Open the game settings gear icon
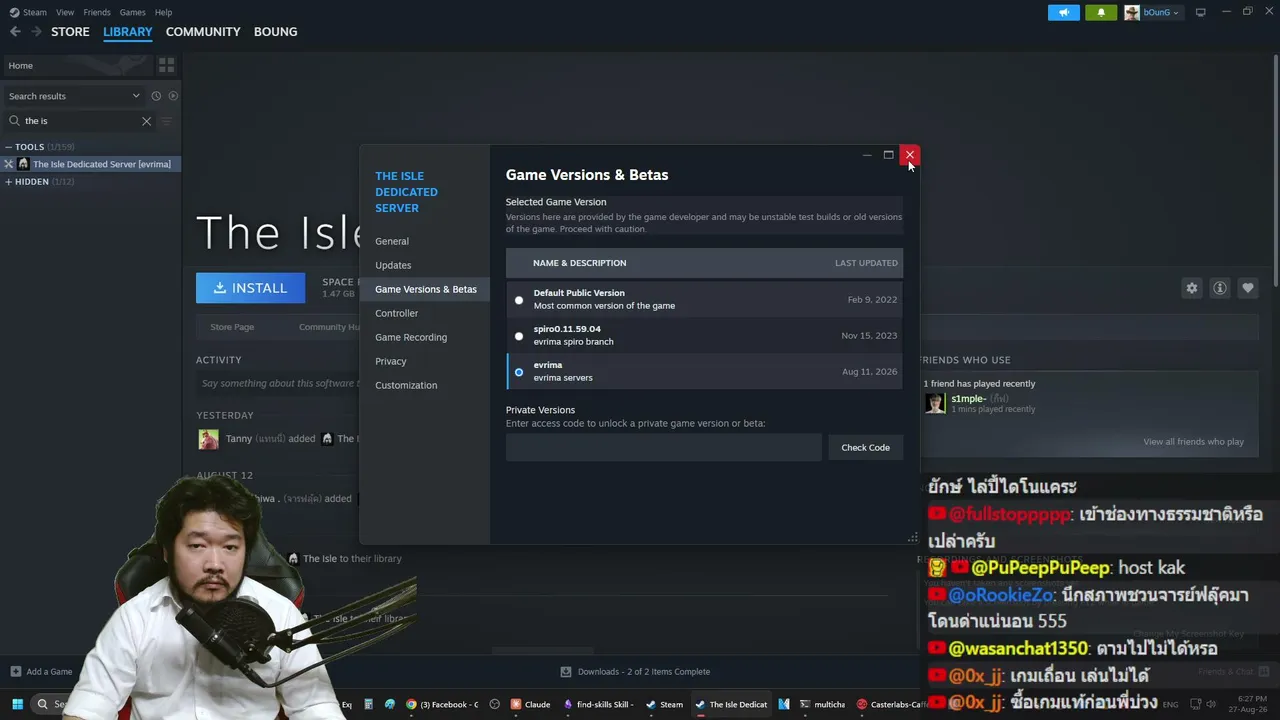 click(x=1192, y=288)
